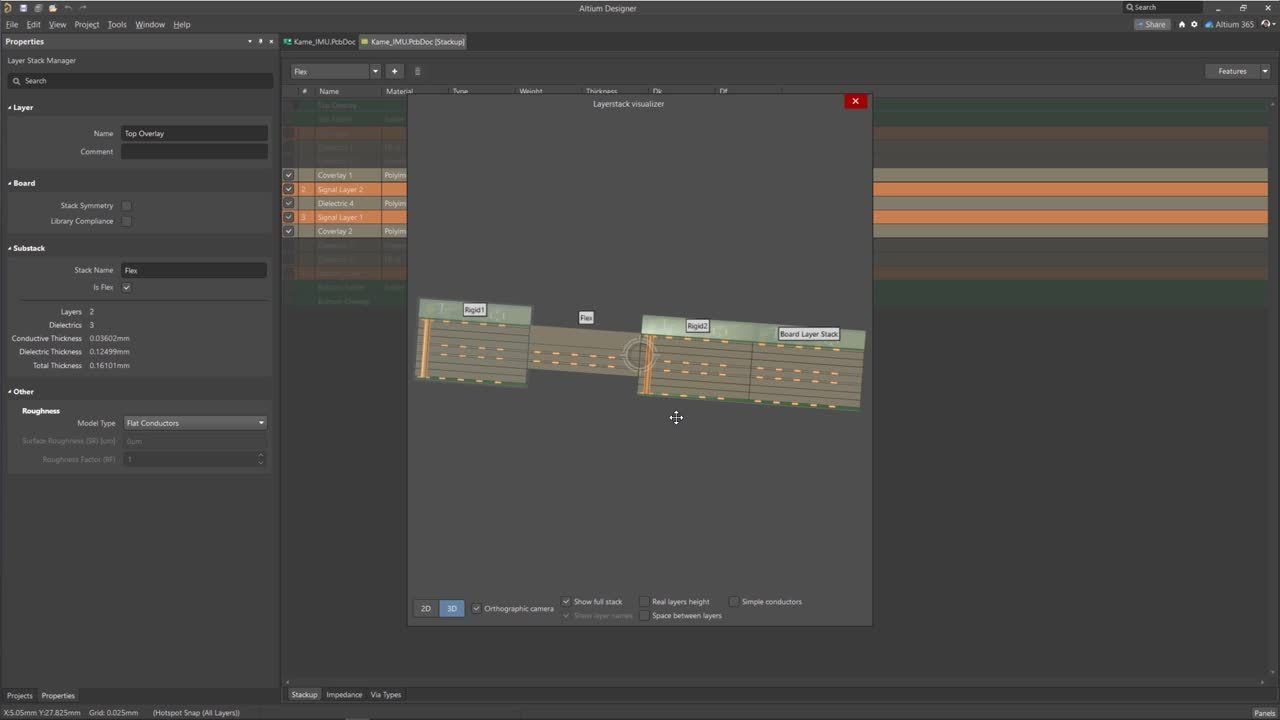
Task: Open settings via the gear icon
Action: [1194, 24]
